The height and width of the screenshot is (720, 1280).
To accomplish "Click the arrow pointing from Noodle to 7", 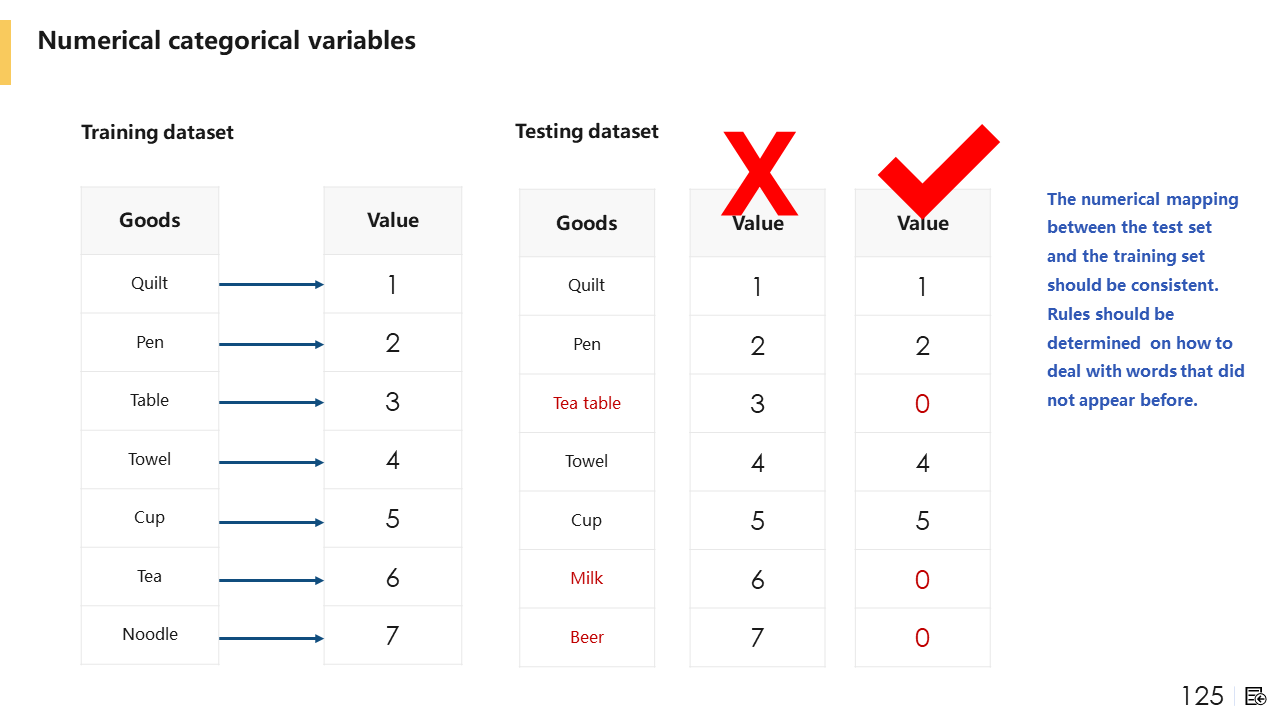I will click(271, 638).
